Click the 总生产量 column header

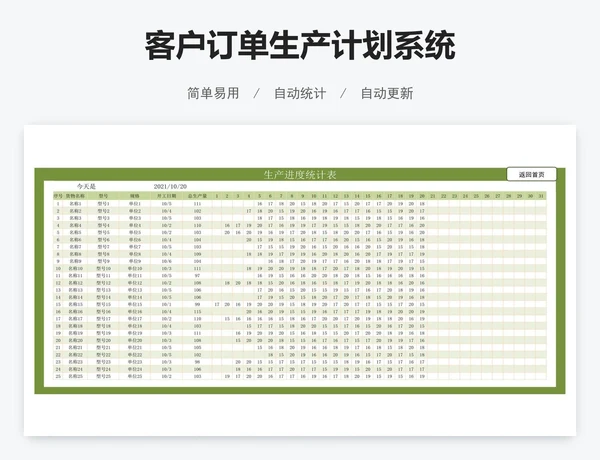(197, 196)
